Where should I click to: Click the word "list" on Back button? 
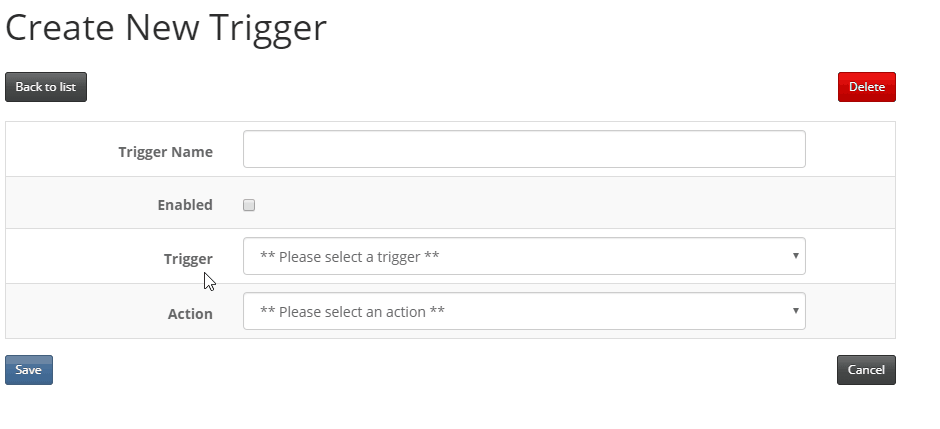tap(67, 87)
